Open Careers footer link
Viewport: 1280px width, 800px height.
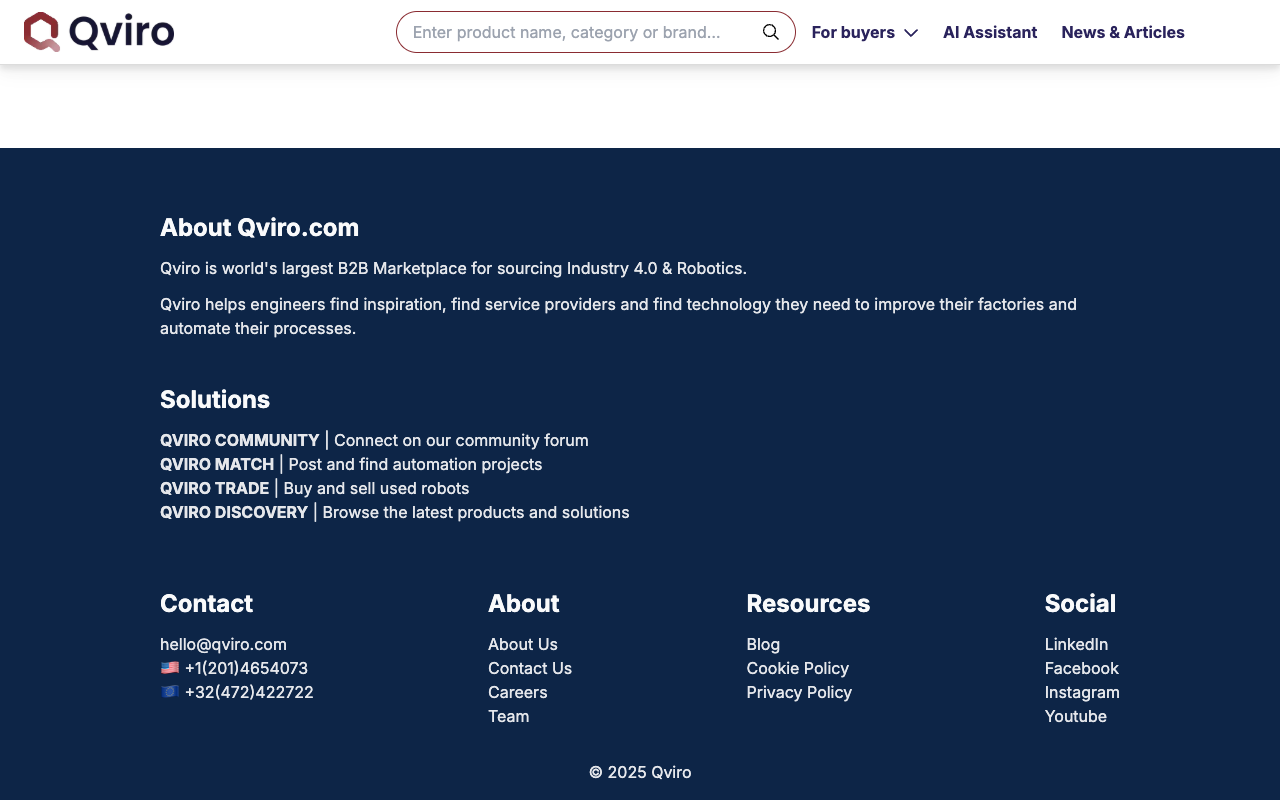(x=518, y=692)
